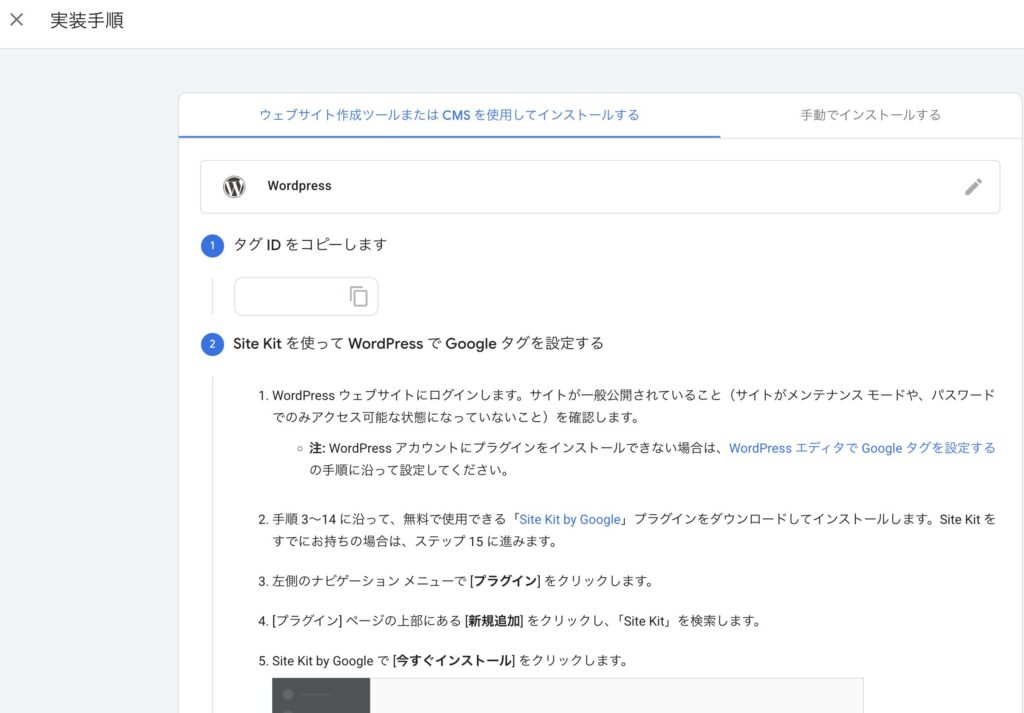The height and width of the screenshot is (713, 1024).
Task: Switch to the 手動でインストールする tab
Action: tap(871, 115)
